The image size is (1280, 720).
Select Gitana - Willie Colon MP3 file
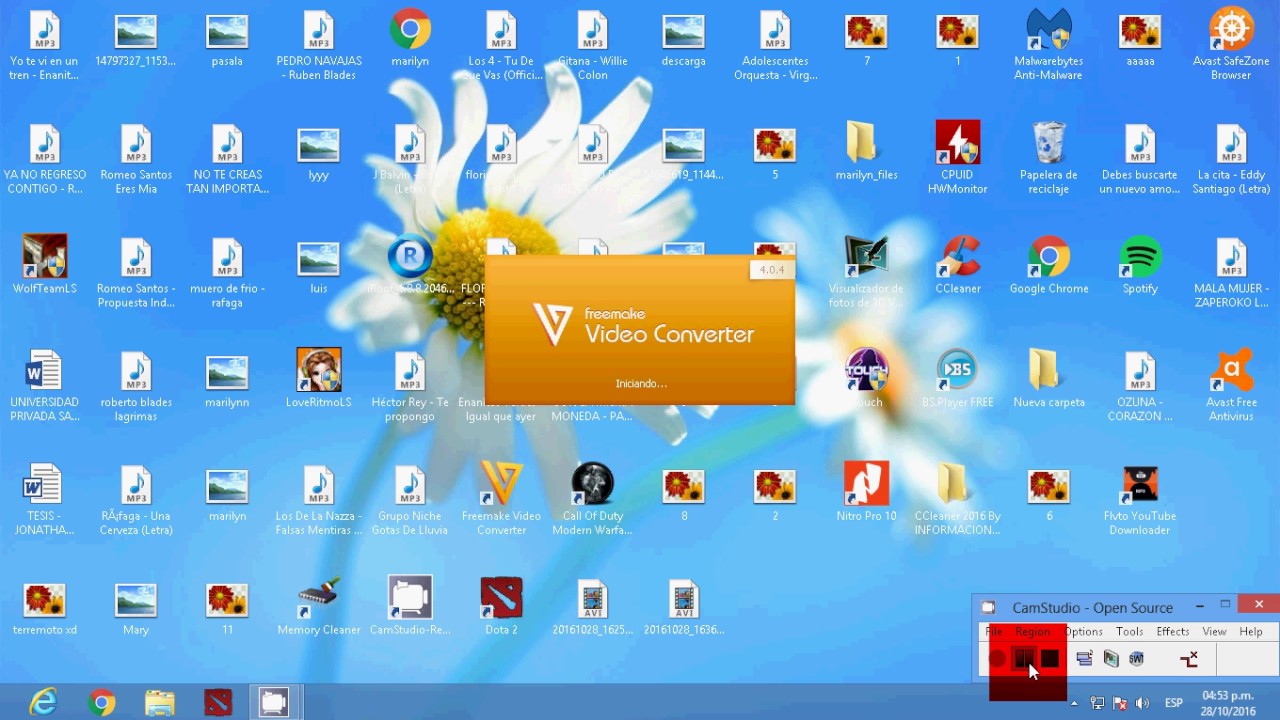592,44
